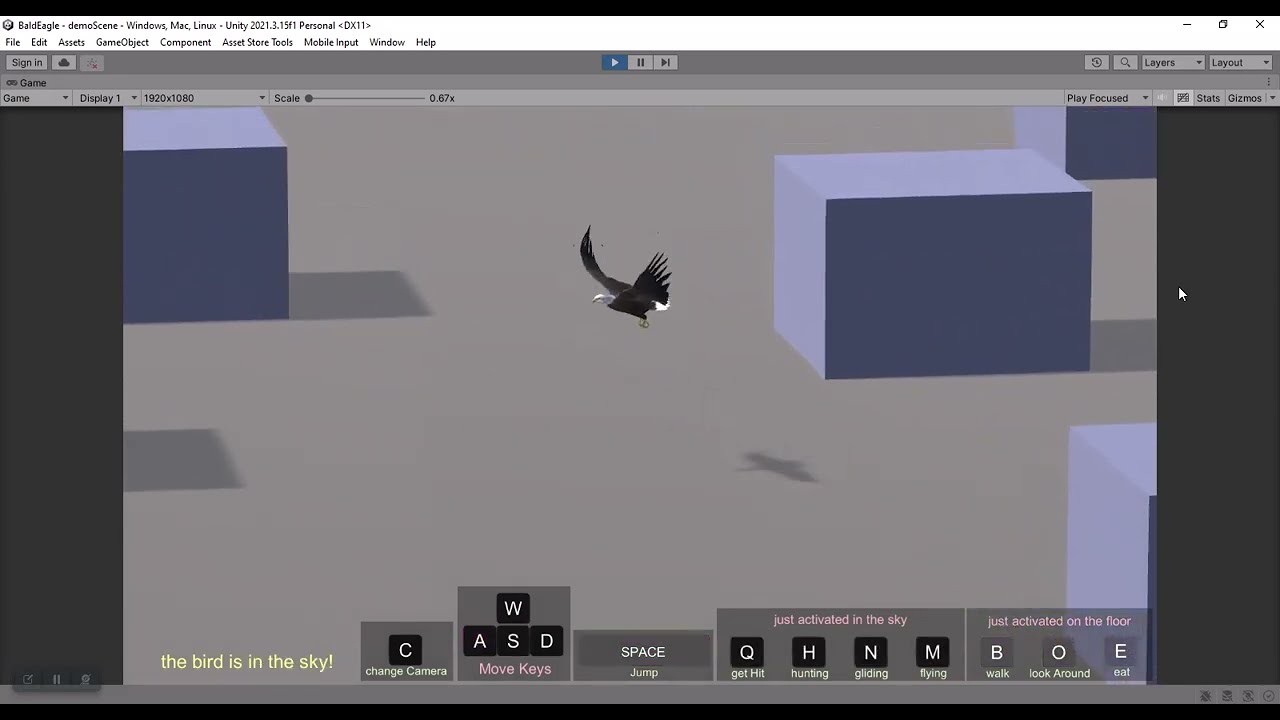
Task: Click the SPACE Jump key
Action: (x=643, y=652)
